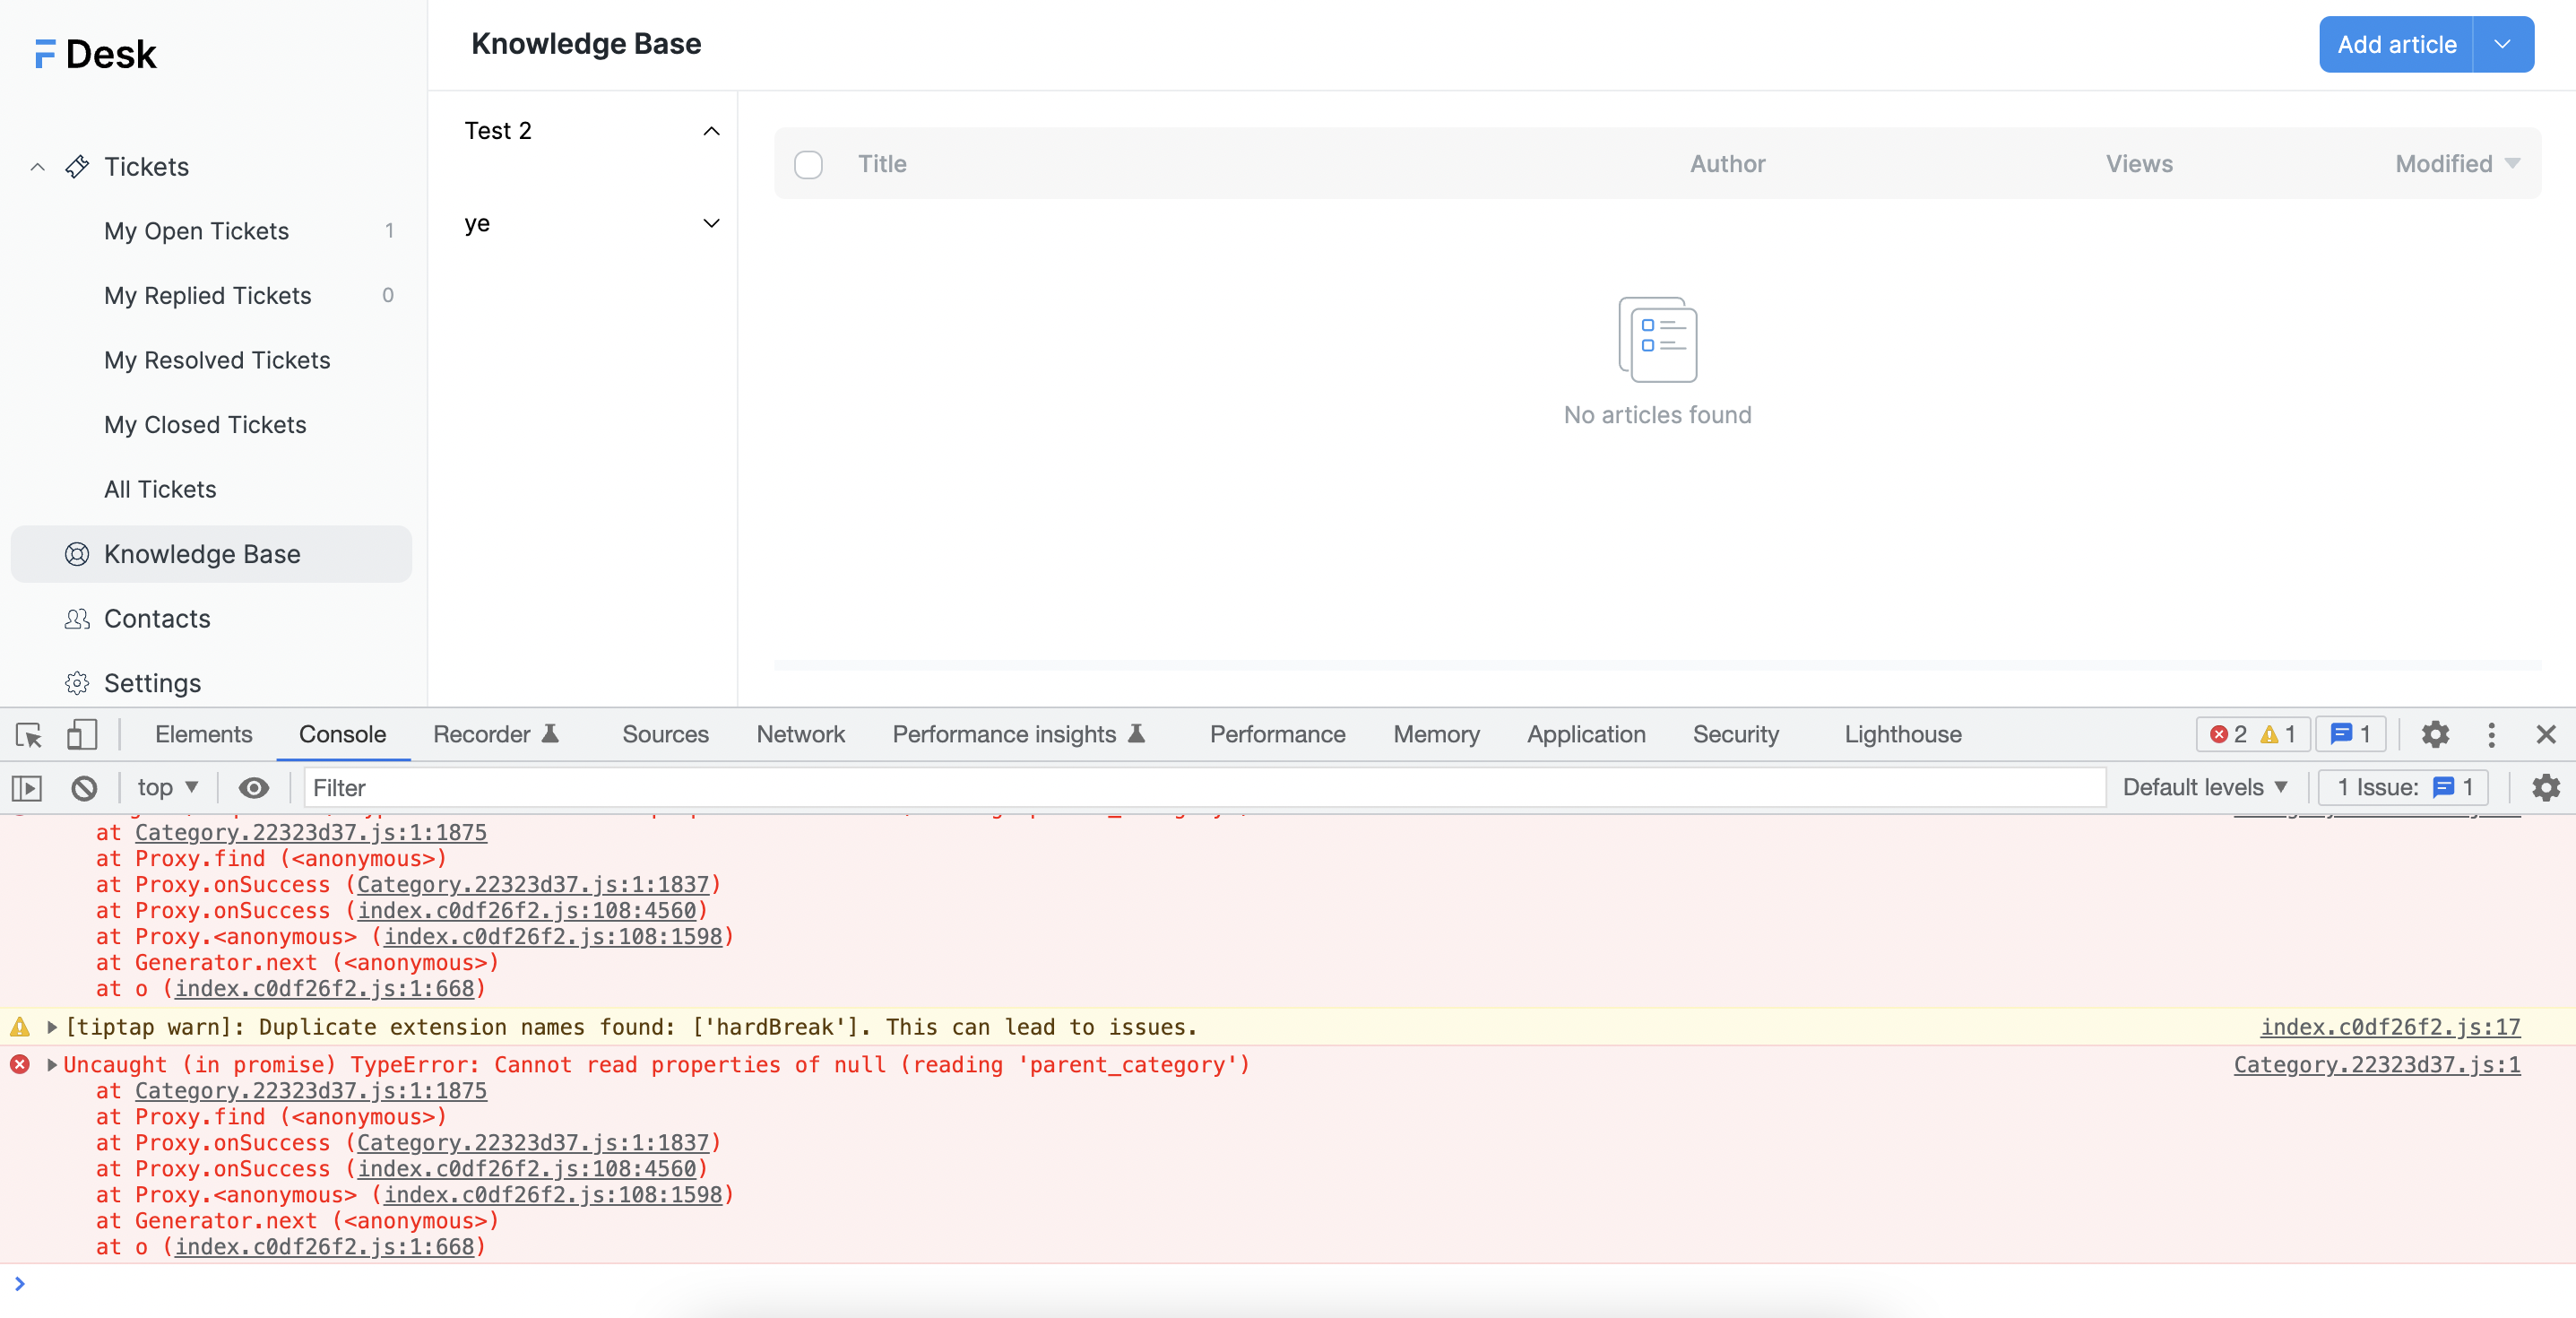Open the Settings gear icon in sidebar
Viewport: 2576px width, 1318px height.
(x=77, y=683)
